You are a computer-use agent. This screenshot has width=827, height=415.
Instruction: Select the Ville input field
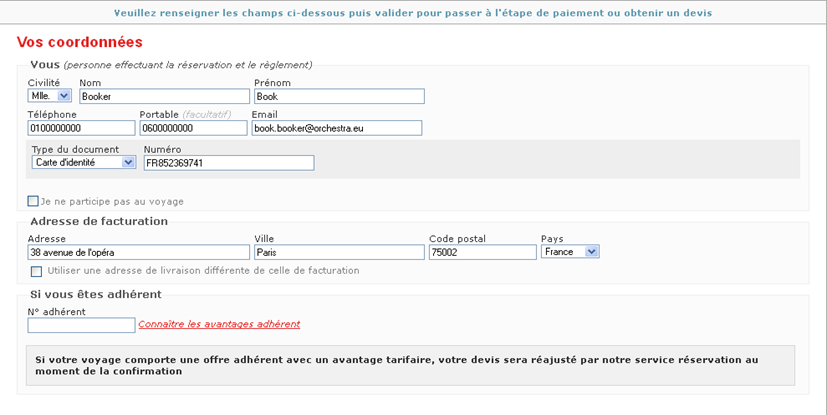338,253
